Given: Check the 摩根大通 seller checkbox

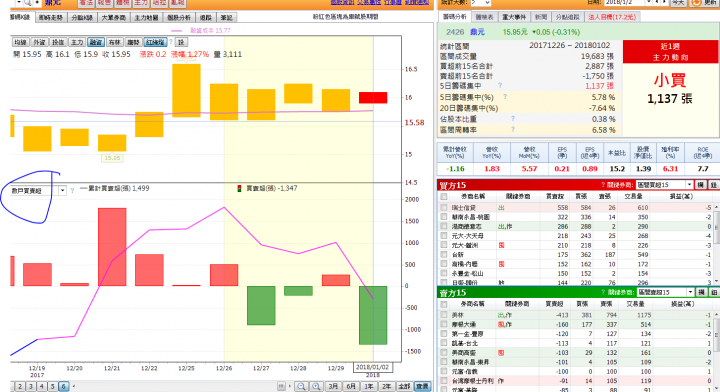Looking at the screenshot, I should click(x=444, y=325).
